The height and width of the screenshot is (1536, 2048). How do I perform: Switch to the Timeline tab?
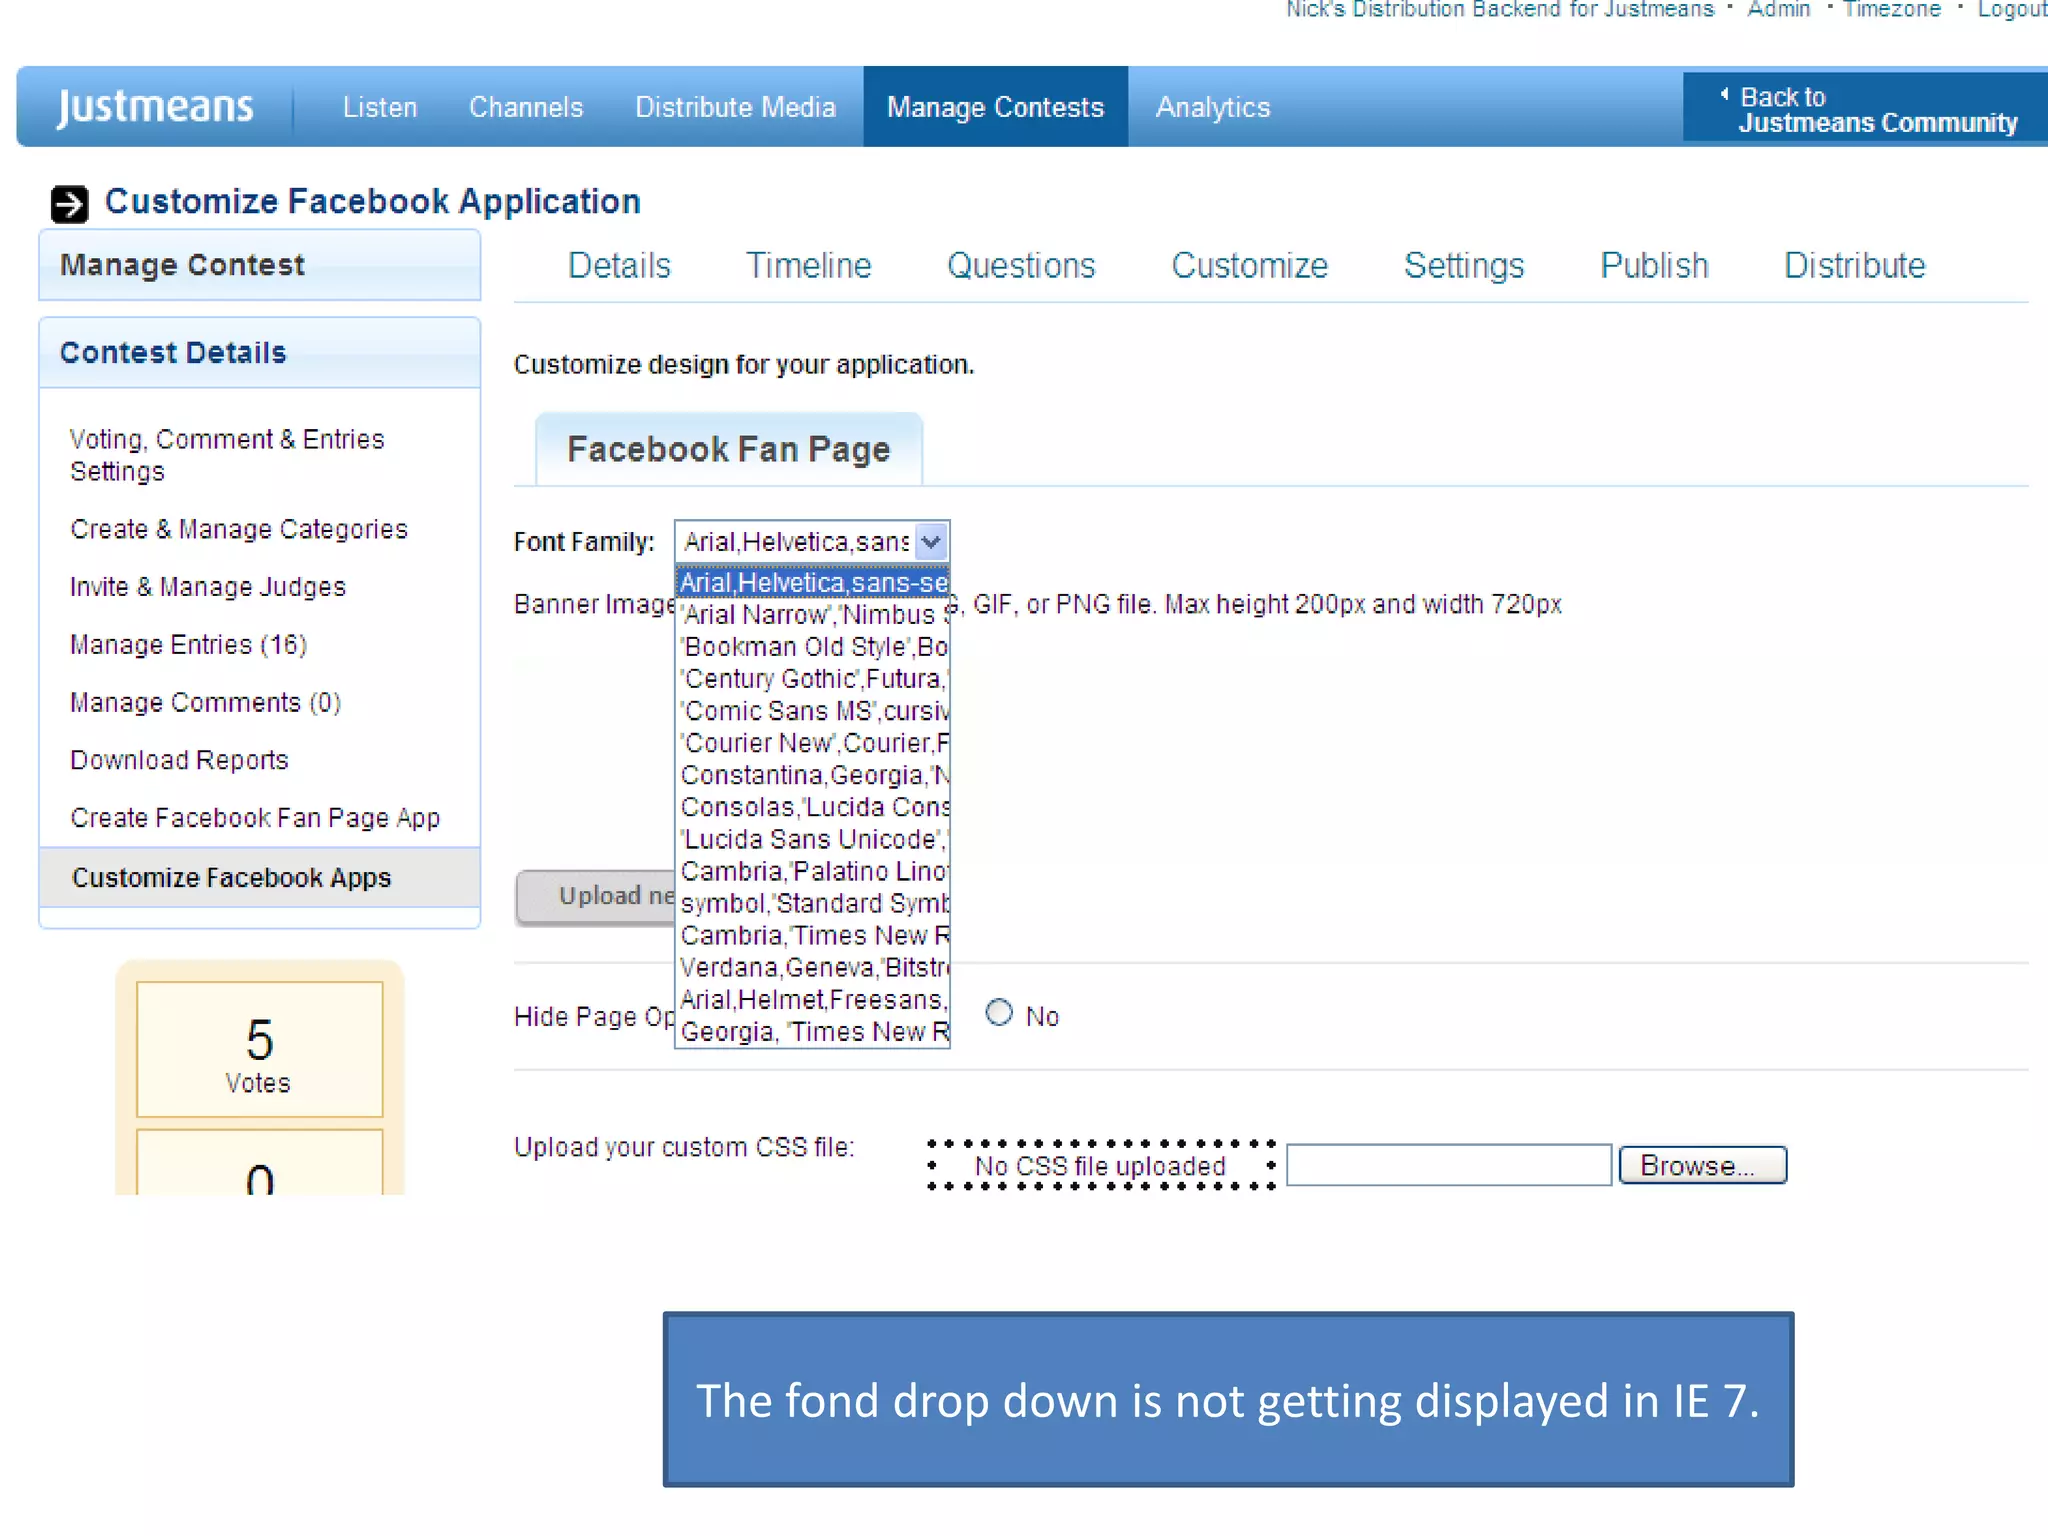(809, 266)
